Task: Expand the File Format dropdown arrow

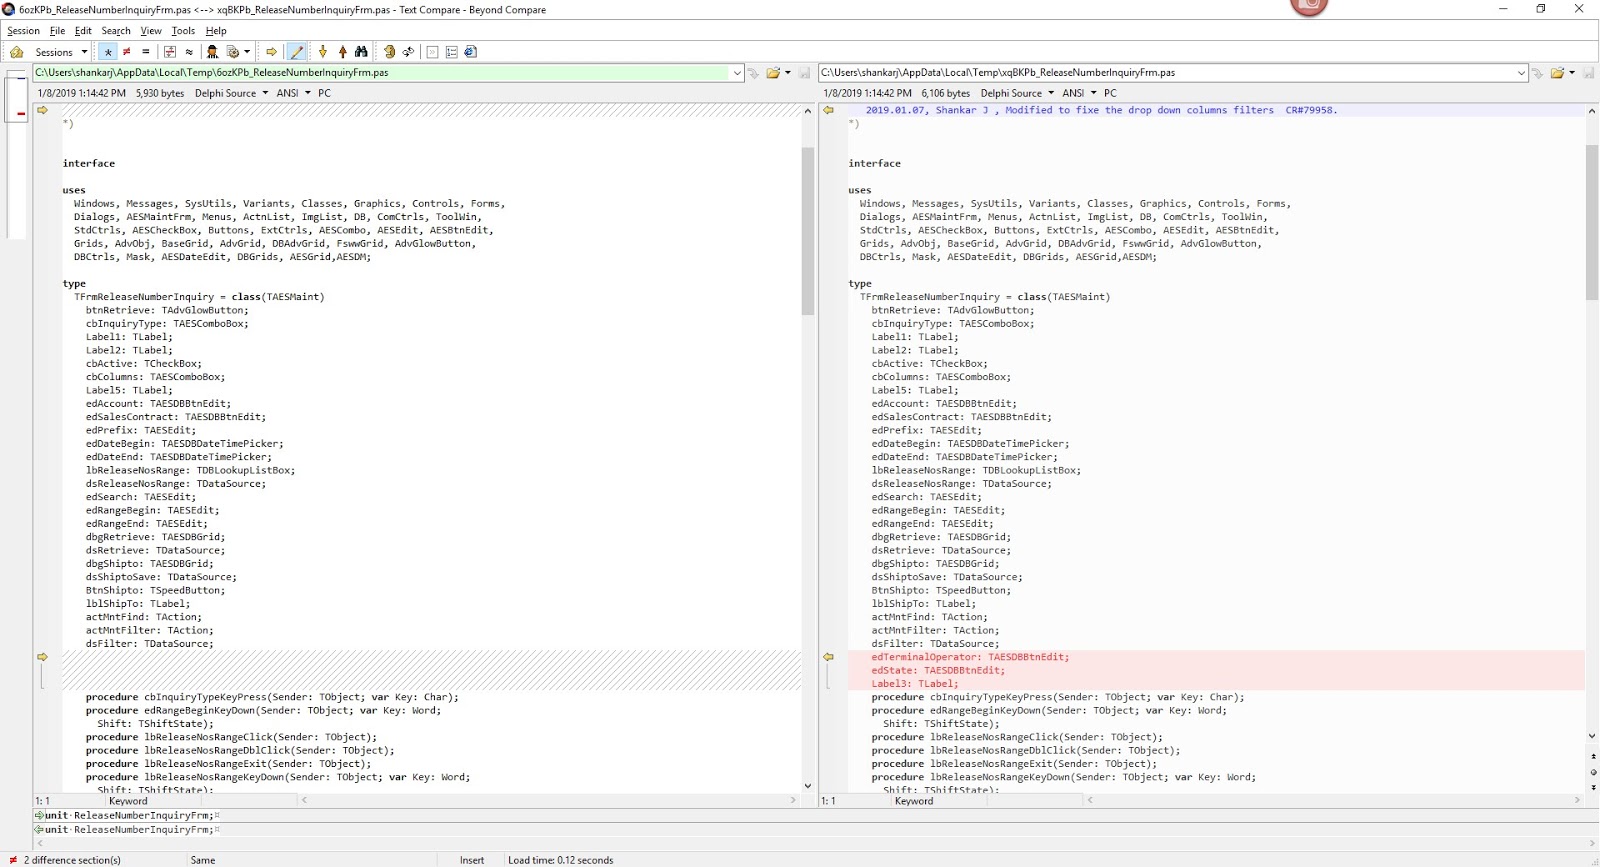Action: 247,52
